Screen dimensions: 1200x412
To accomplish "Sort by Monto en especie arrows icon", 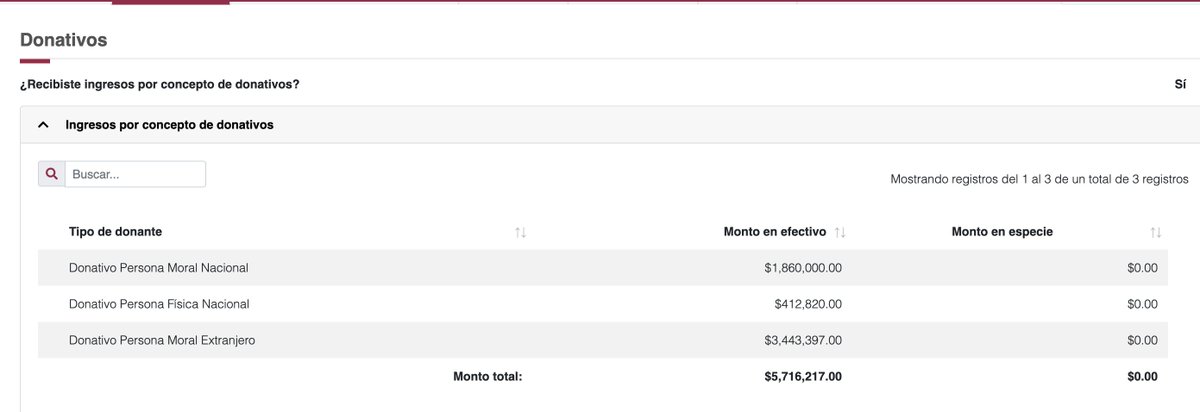I will coord(1156,232).
